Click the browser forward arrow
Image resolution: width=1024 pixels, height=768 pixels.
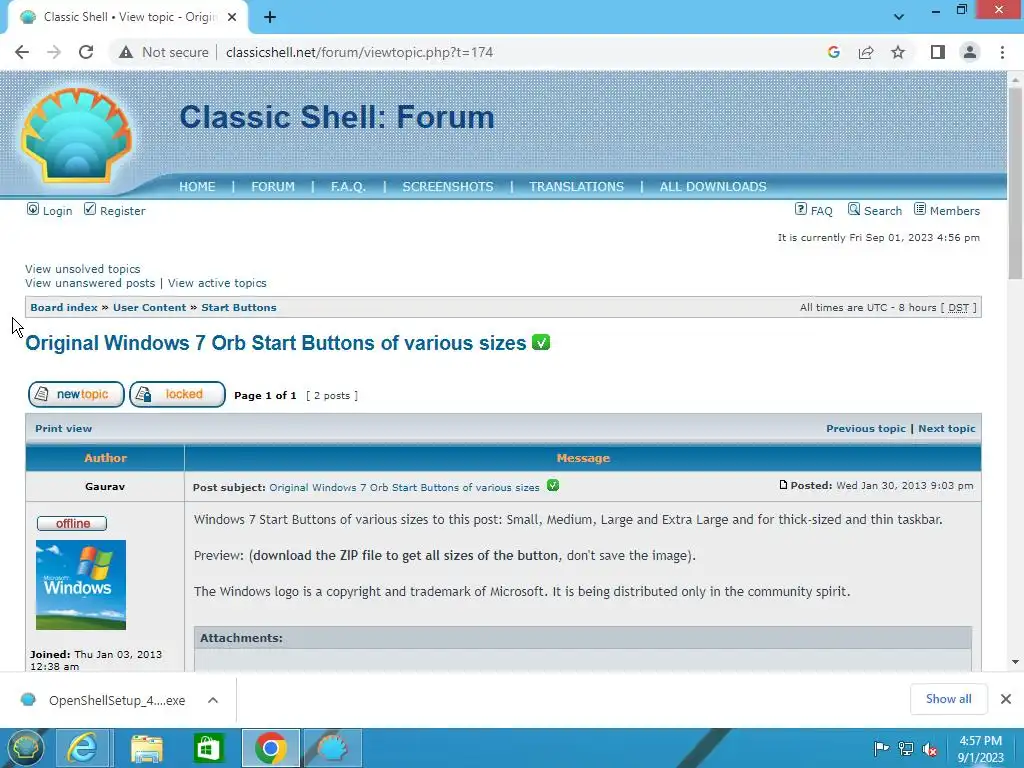pos(54,52)
